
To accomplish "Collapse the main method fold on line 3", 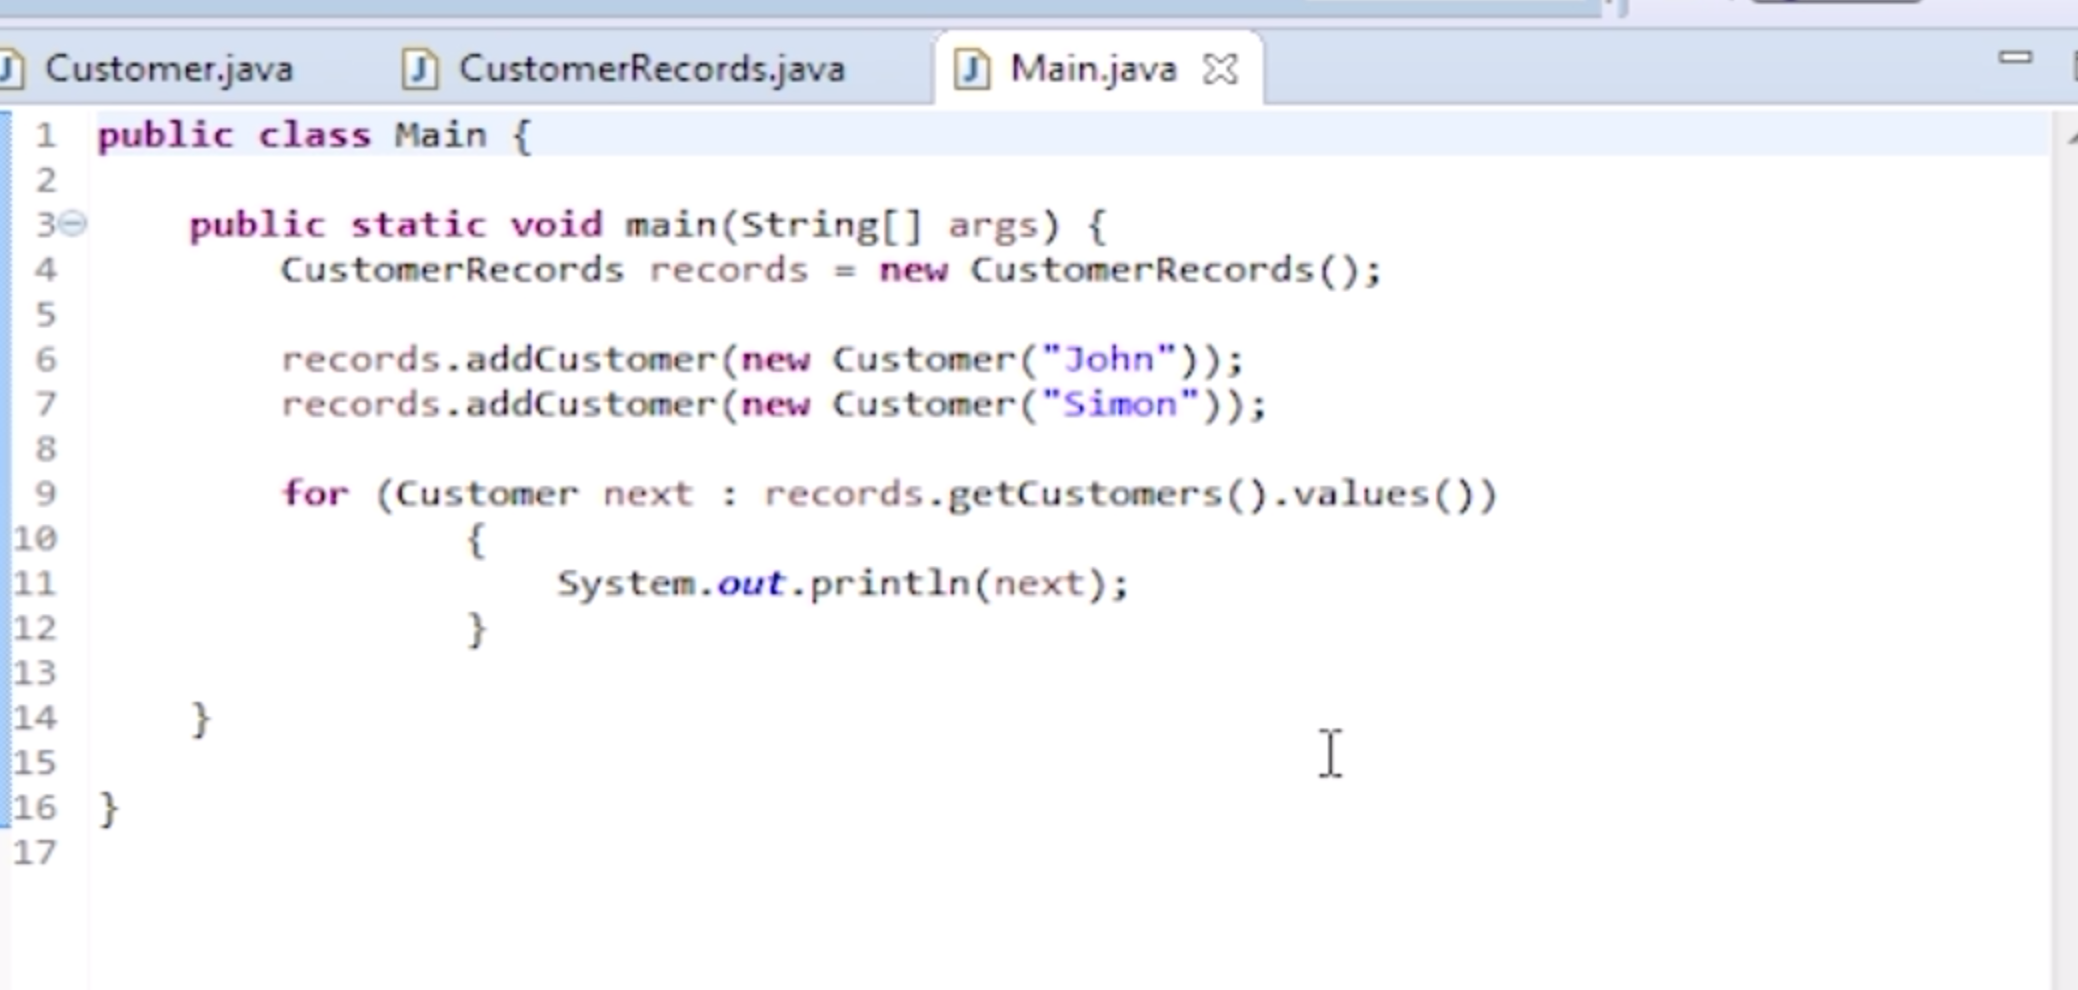I will (73, 224).
